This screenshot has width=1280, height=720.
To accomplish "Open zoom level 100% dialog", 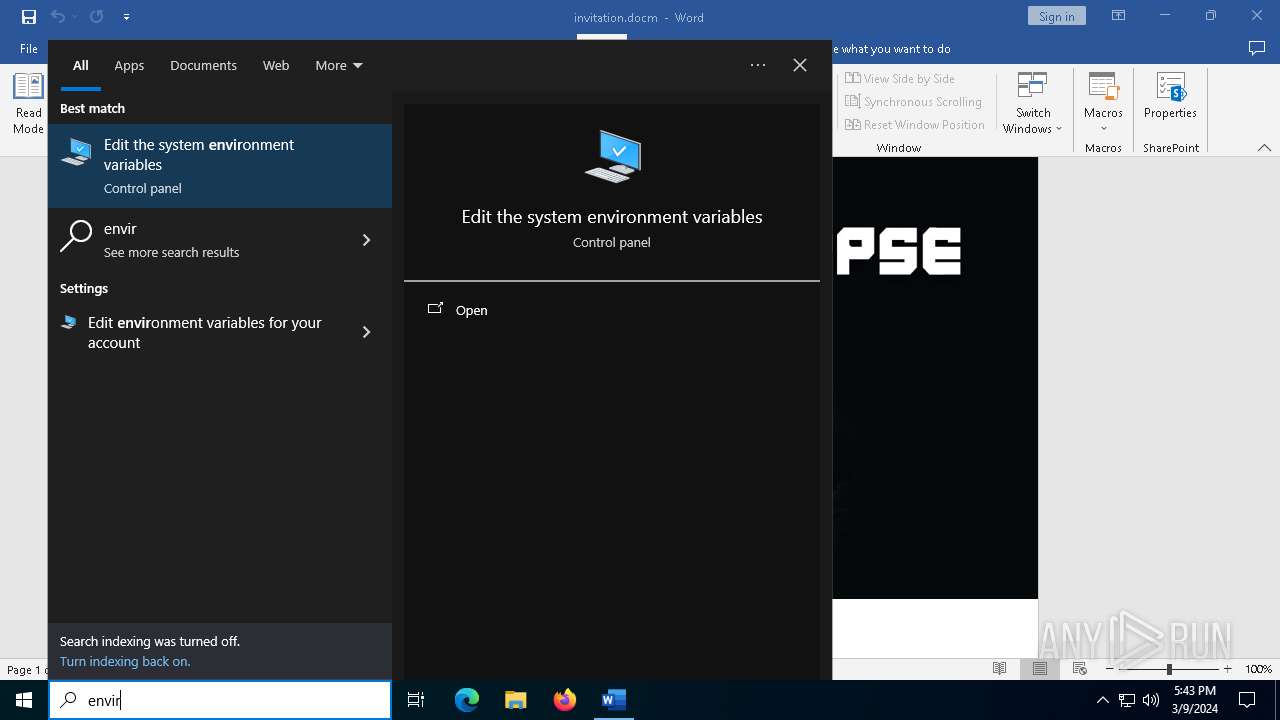I will [1258, 669].
